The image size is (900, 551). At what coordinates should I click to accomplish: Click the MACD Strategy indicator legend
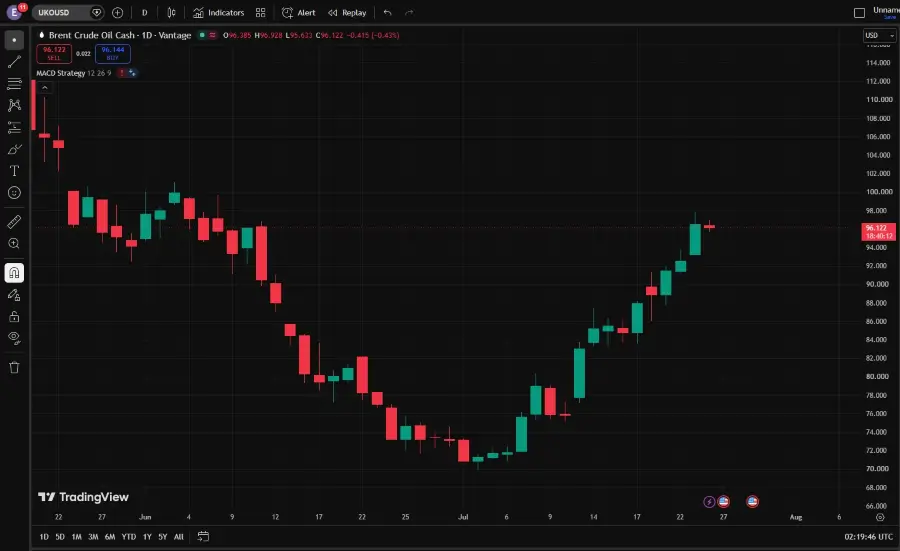[73, 73]
